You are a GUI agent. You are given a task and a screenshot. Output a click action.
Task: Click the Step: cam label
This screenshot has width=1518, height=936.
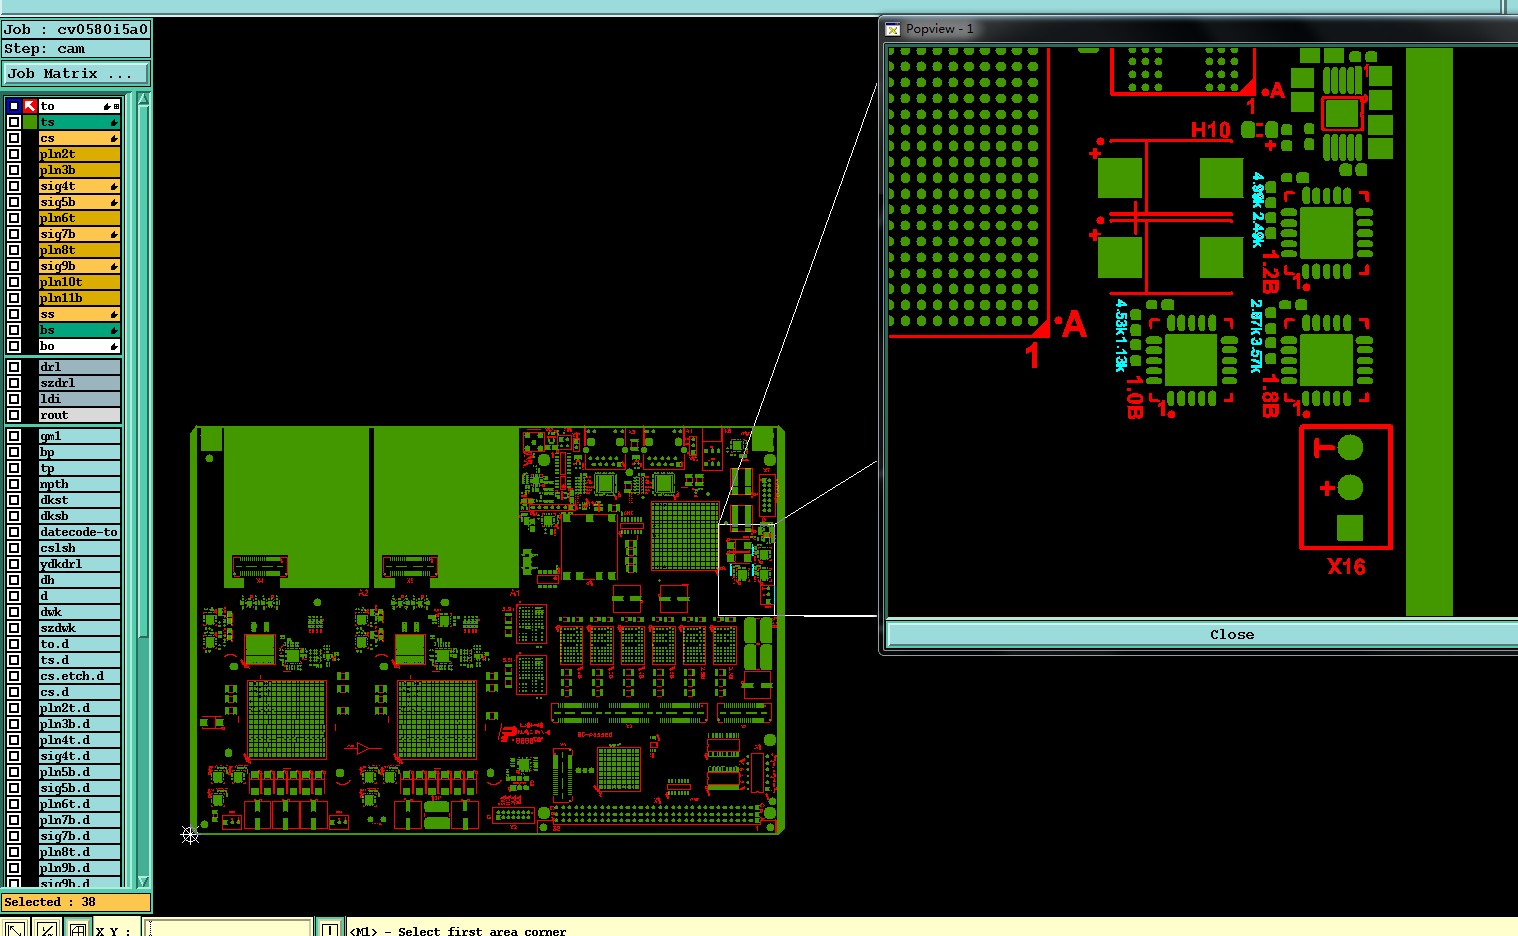[x=76, y=49]
